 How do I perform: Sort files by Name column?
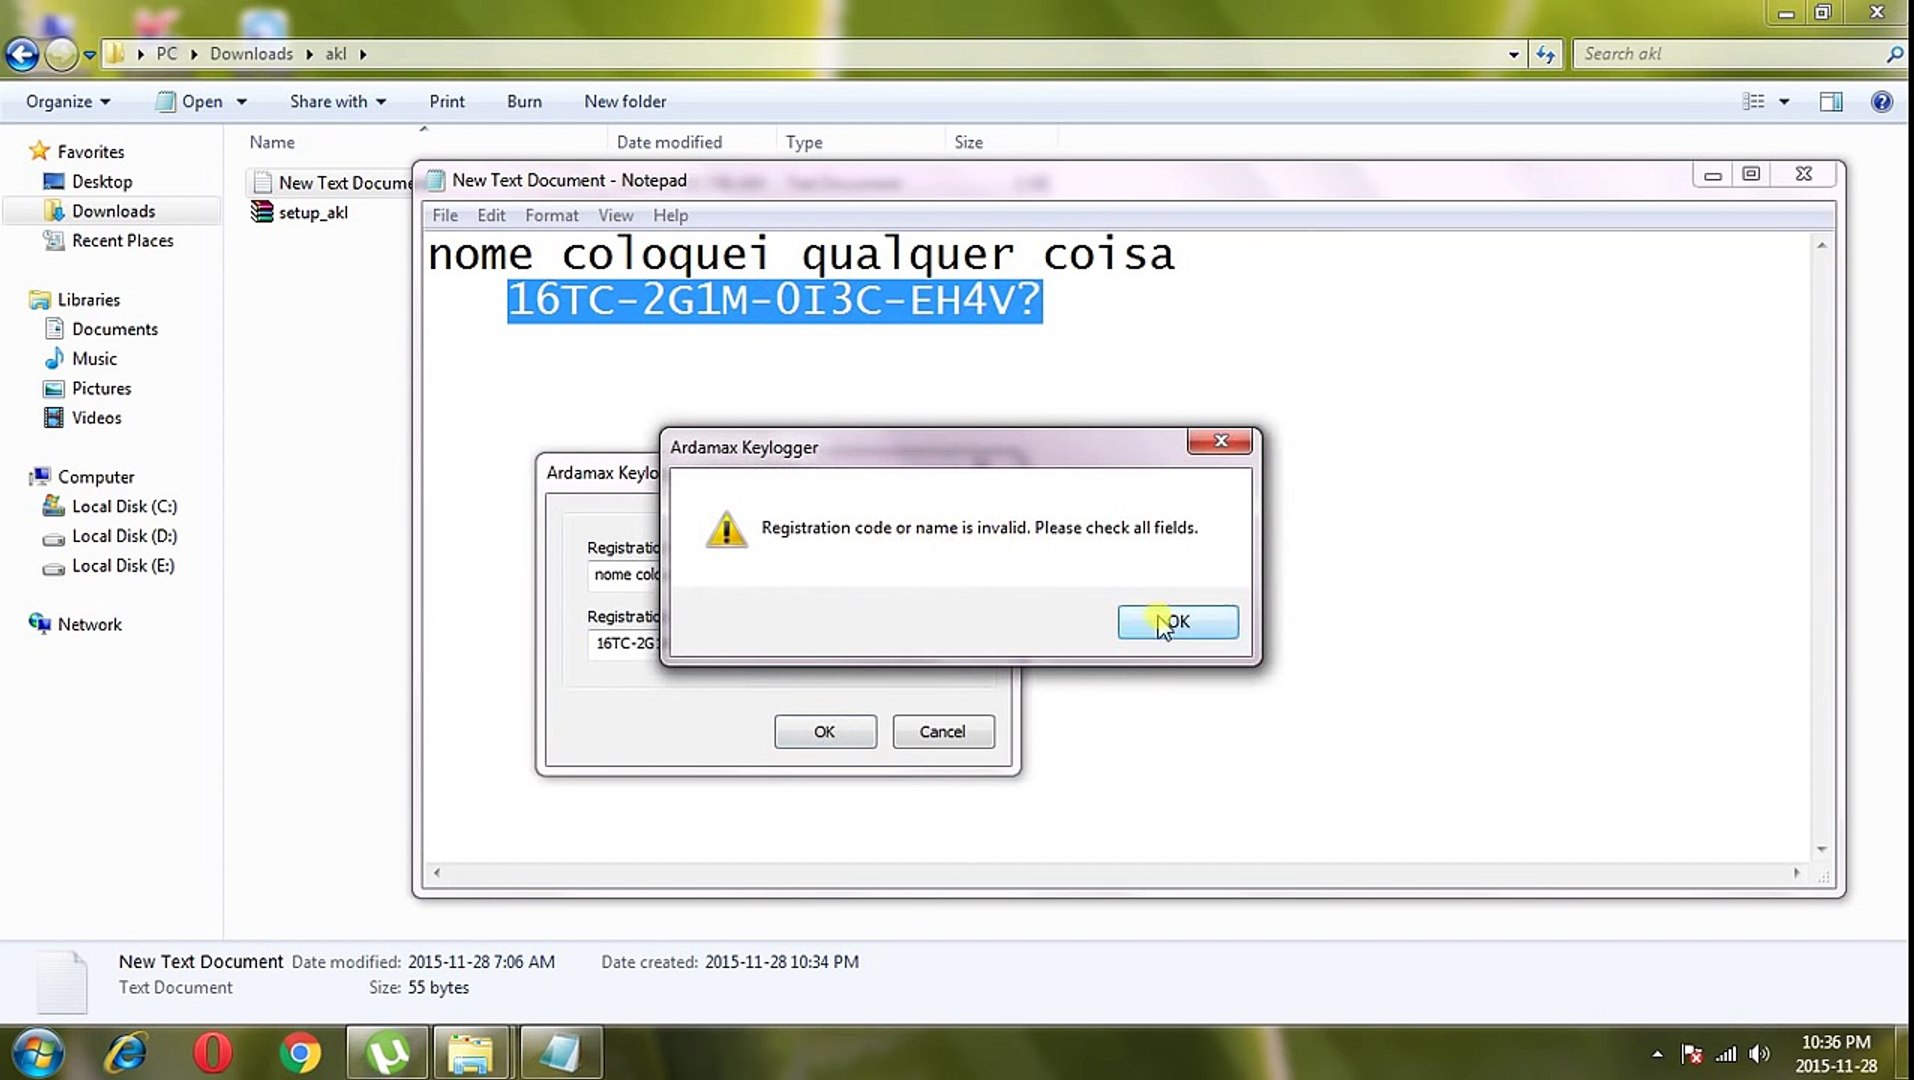[272, 142]
